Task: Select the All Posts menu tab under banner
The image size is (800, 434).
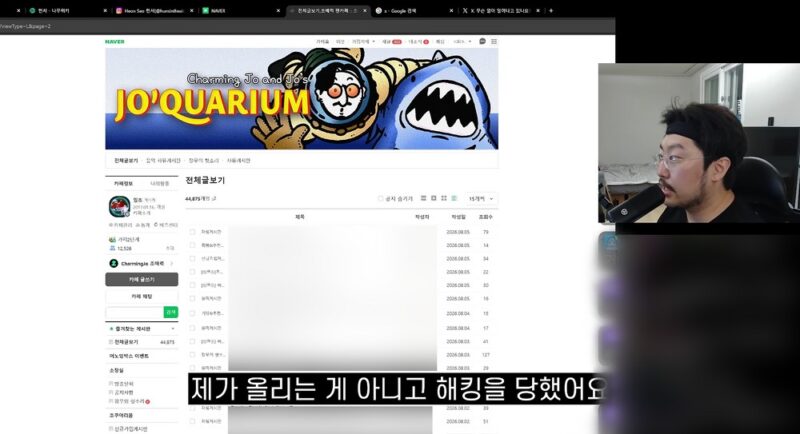Action: coord(126,161)
